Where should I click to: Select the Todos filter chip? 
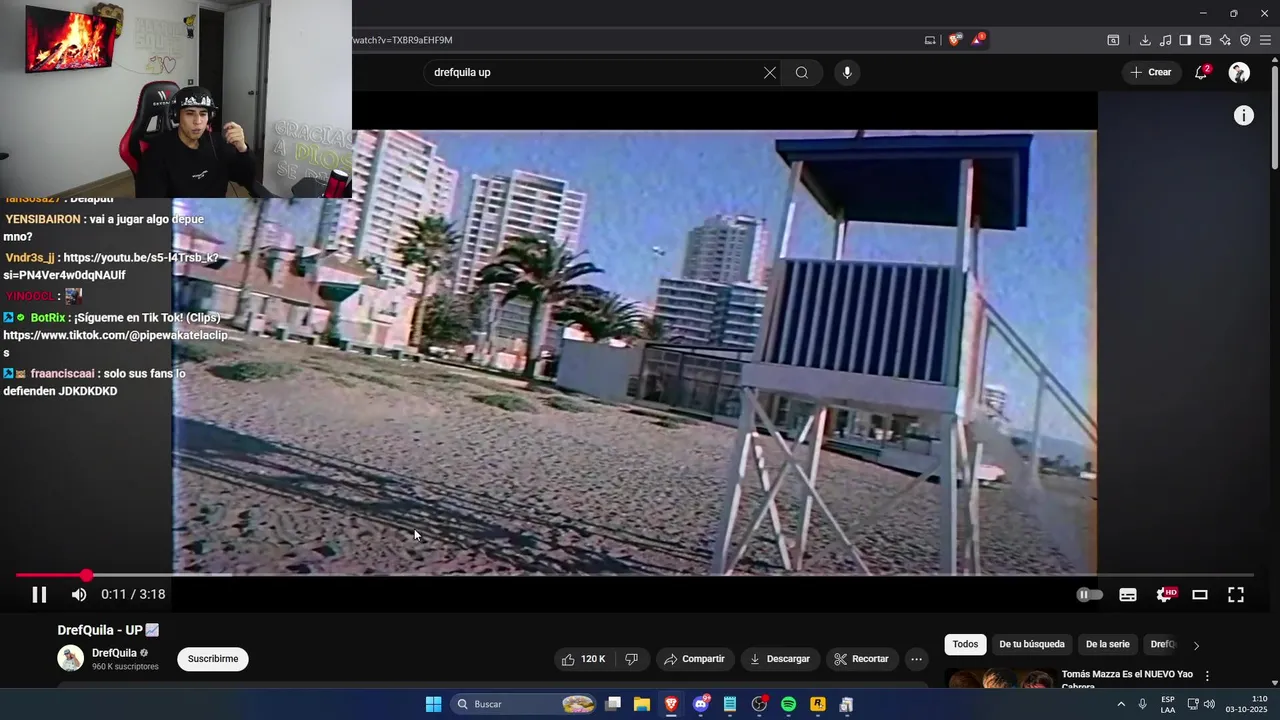coord(965,645)
